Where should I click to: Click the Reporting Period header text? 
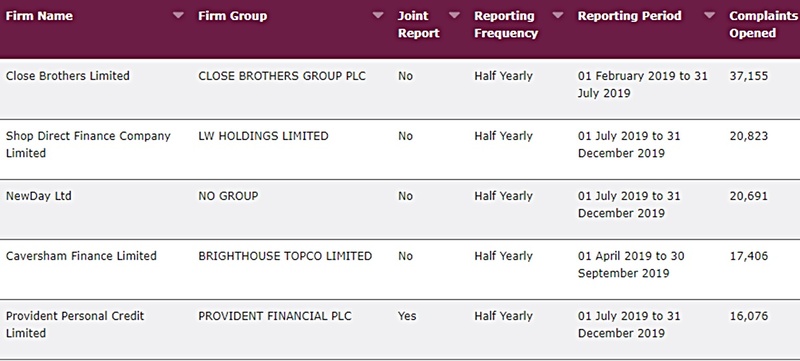pyautogui.click(x=630, y=16)
